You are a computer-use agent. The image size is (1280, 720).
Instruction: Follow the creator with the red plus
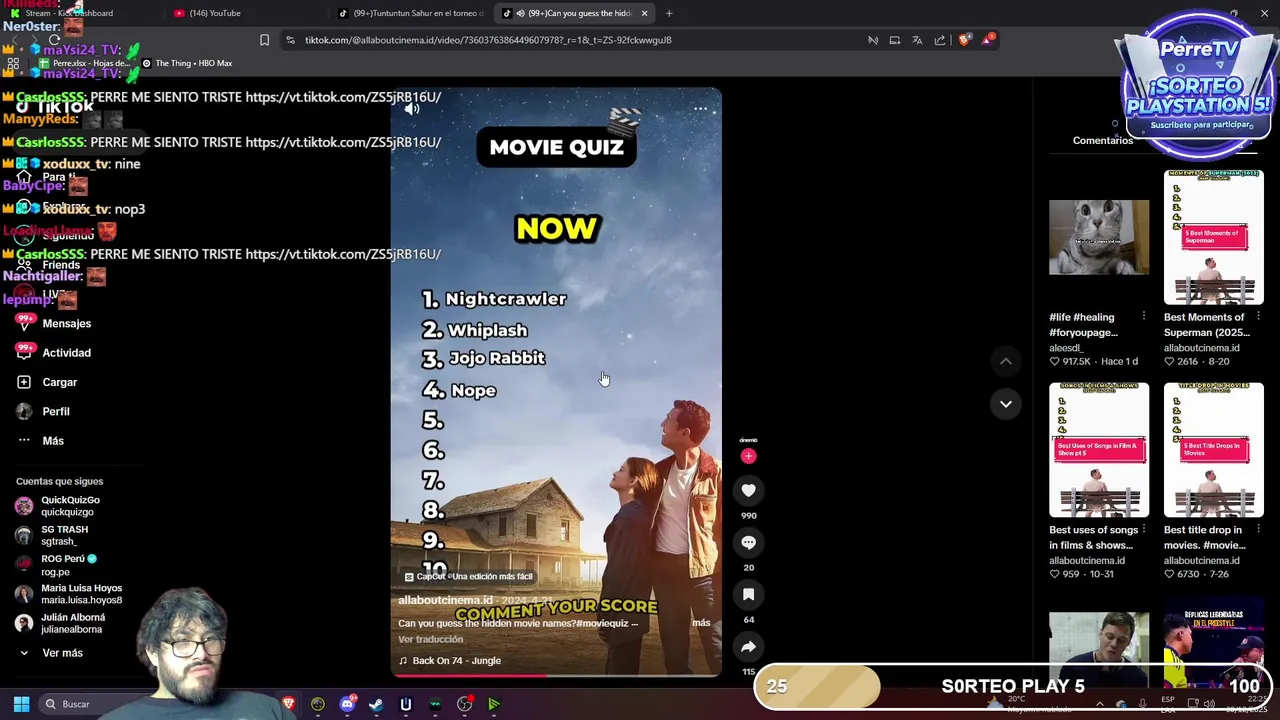click(748, 456)
